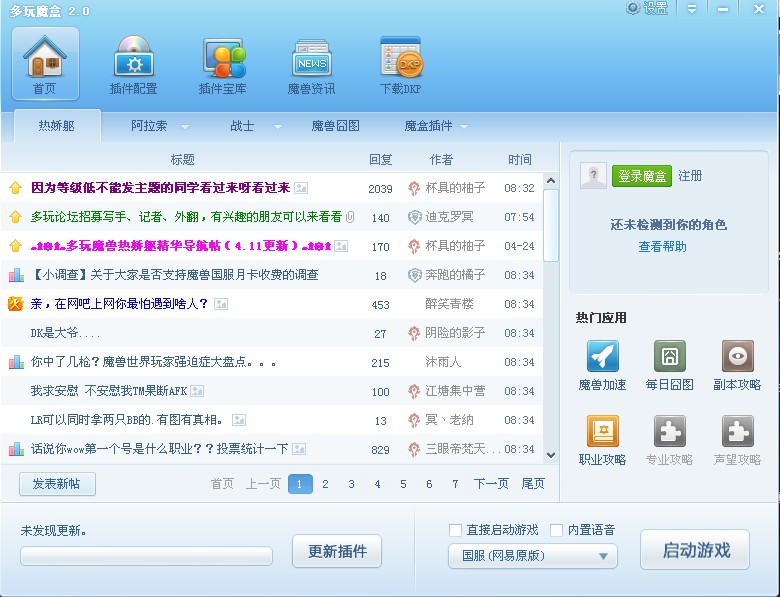
Task: Click attachment clip icon after 多玩论坛招募 post
Action: pos(350,217)
